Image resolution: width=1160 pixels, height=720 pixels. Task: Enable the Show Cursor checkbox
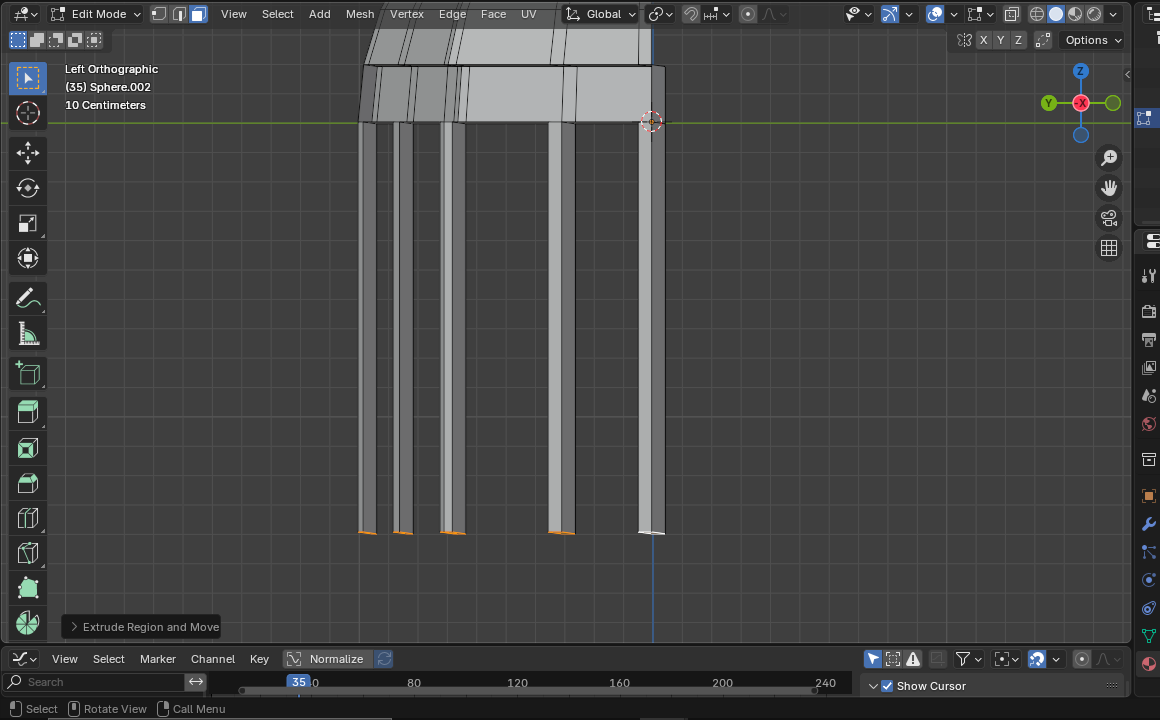pyautogui.click(x=887, y=686)
